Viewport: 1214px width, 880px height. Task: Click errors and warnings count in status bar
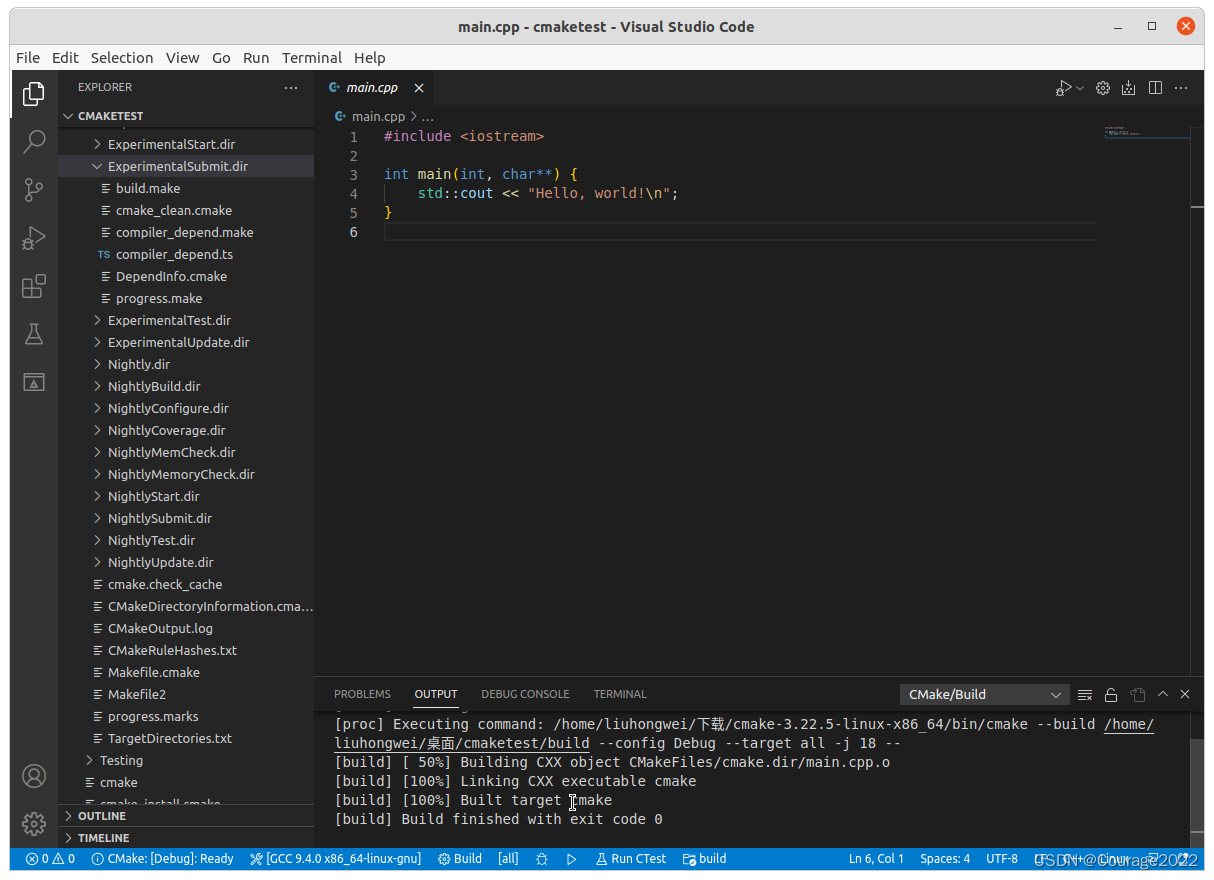(x=50, y=859)
